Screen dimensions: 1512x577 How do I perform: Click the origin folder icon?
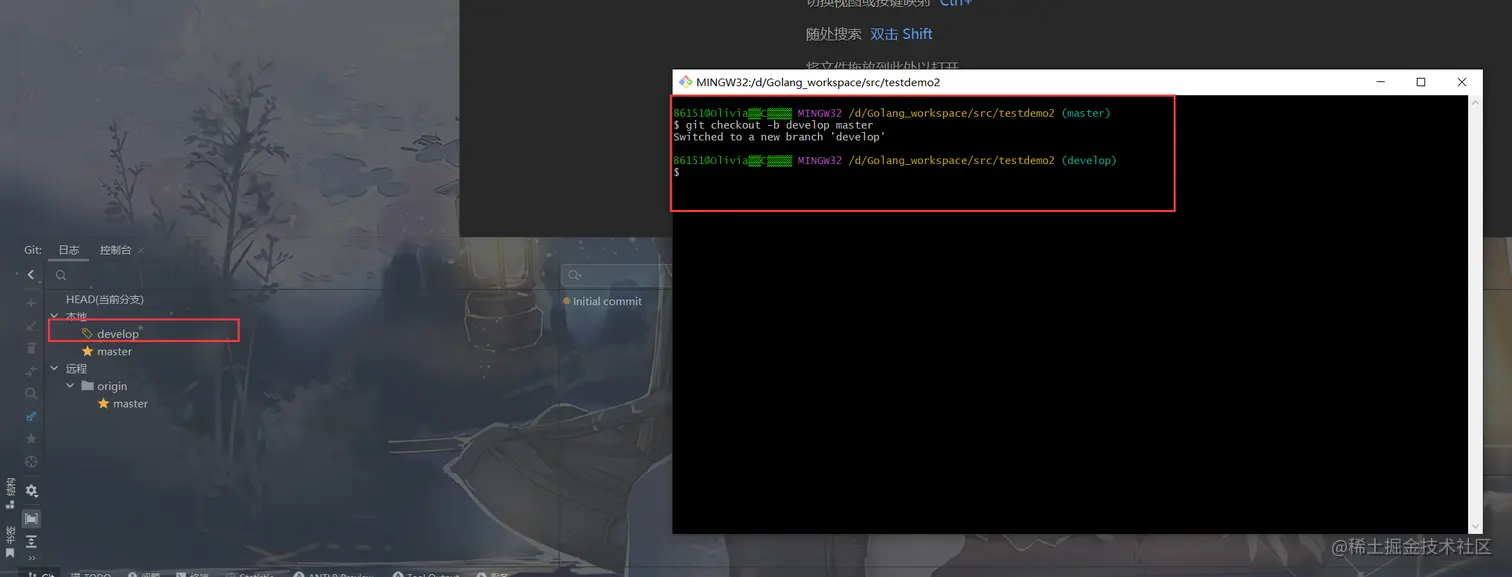tap(87, 386)
